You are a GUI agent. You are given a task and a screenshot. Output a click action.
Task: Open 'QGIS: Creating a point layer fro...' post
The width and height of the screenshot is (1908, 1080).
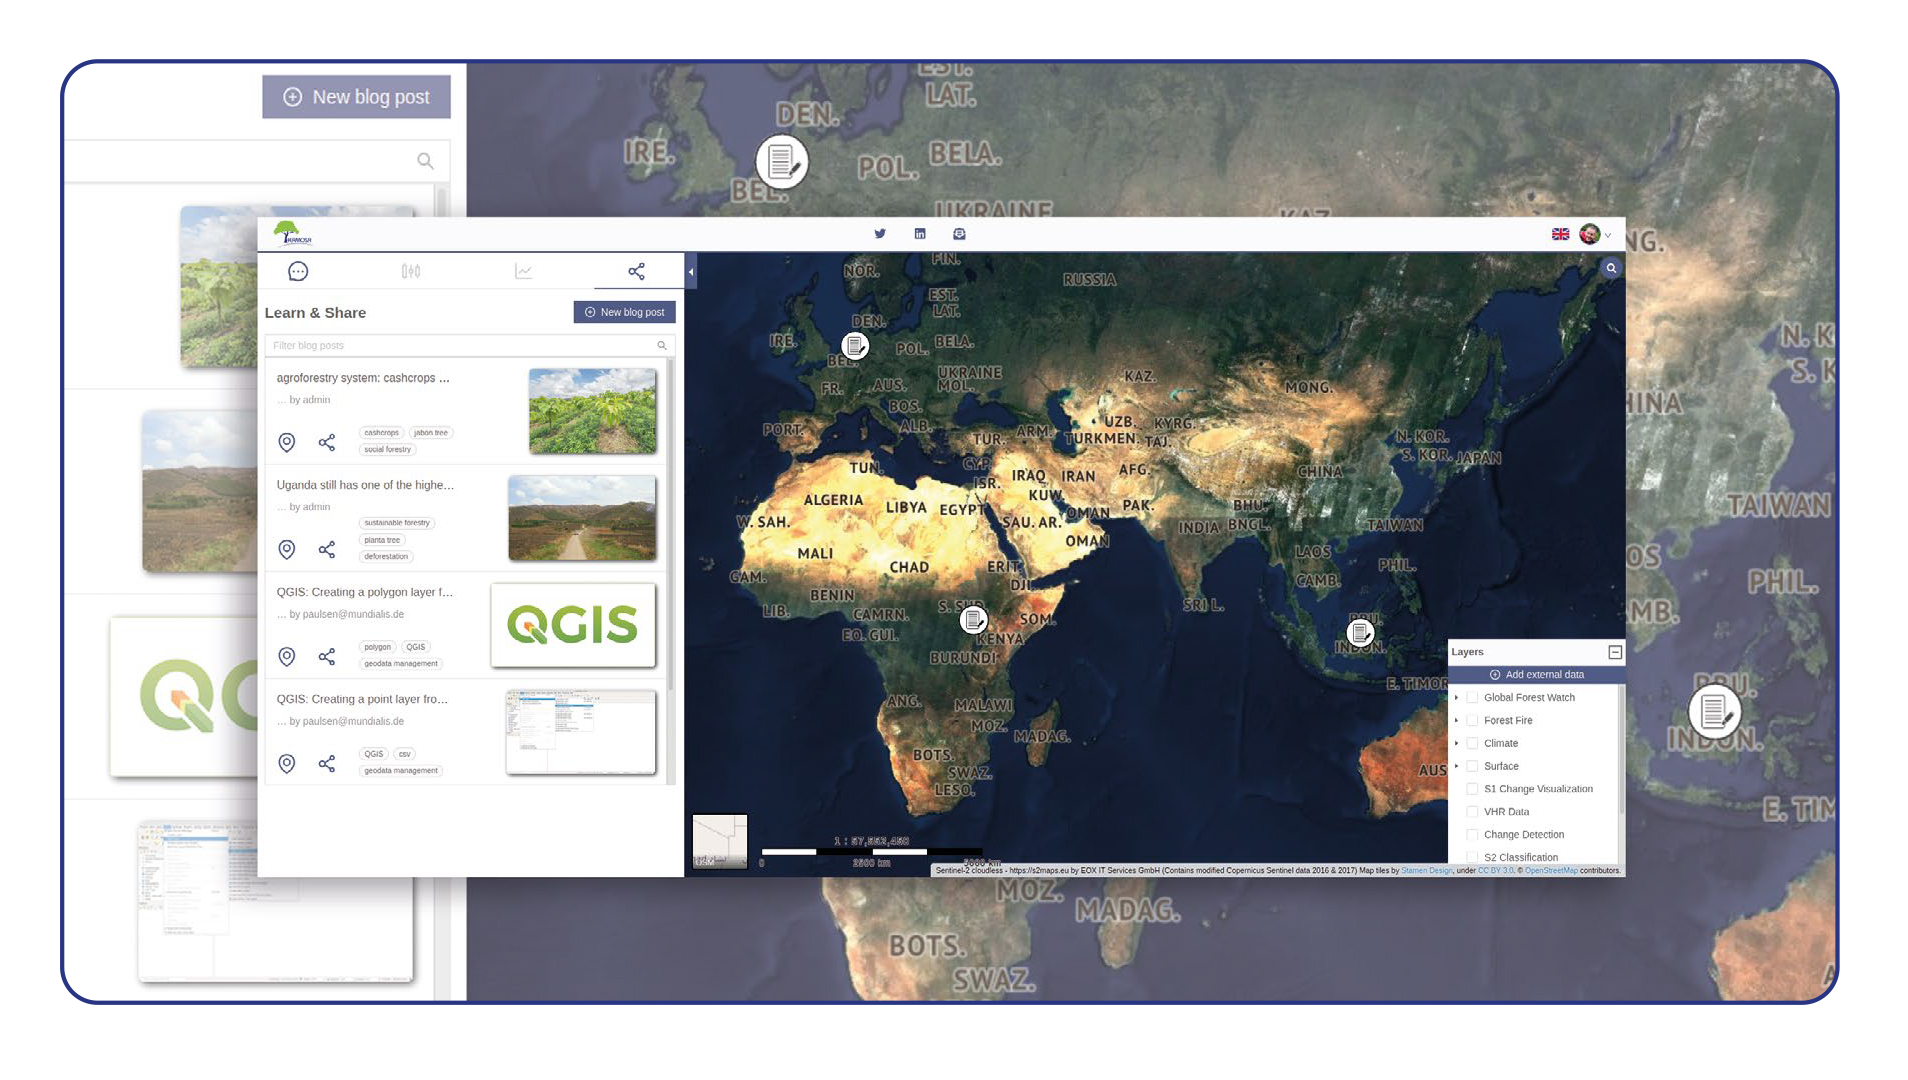click(362, 699)
